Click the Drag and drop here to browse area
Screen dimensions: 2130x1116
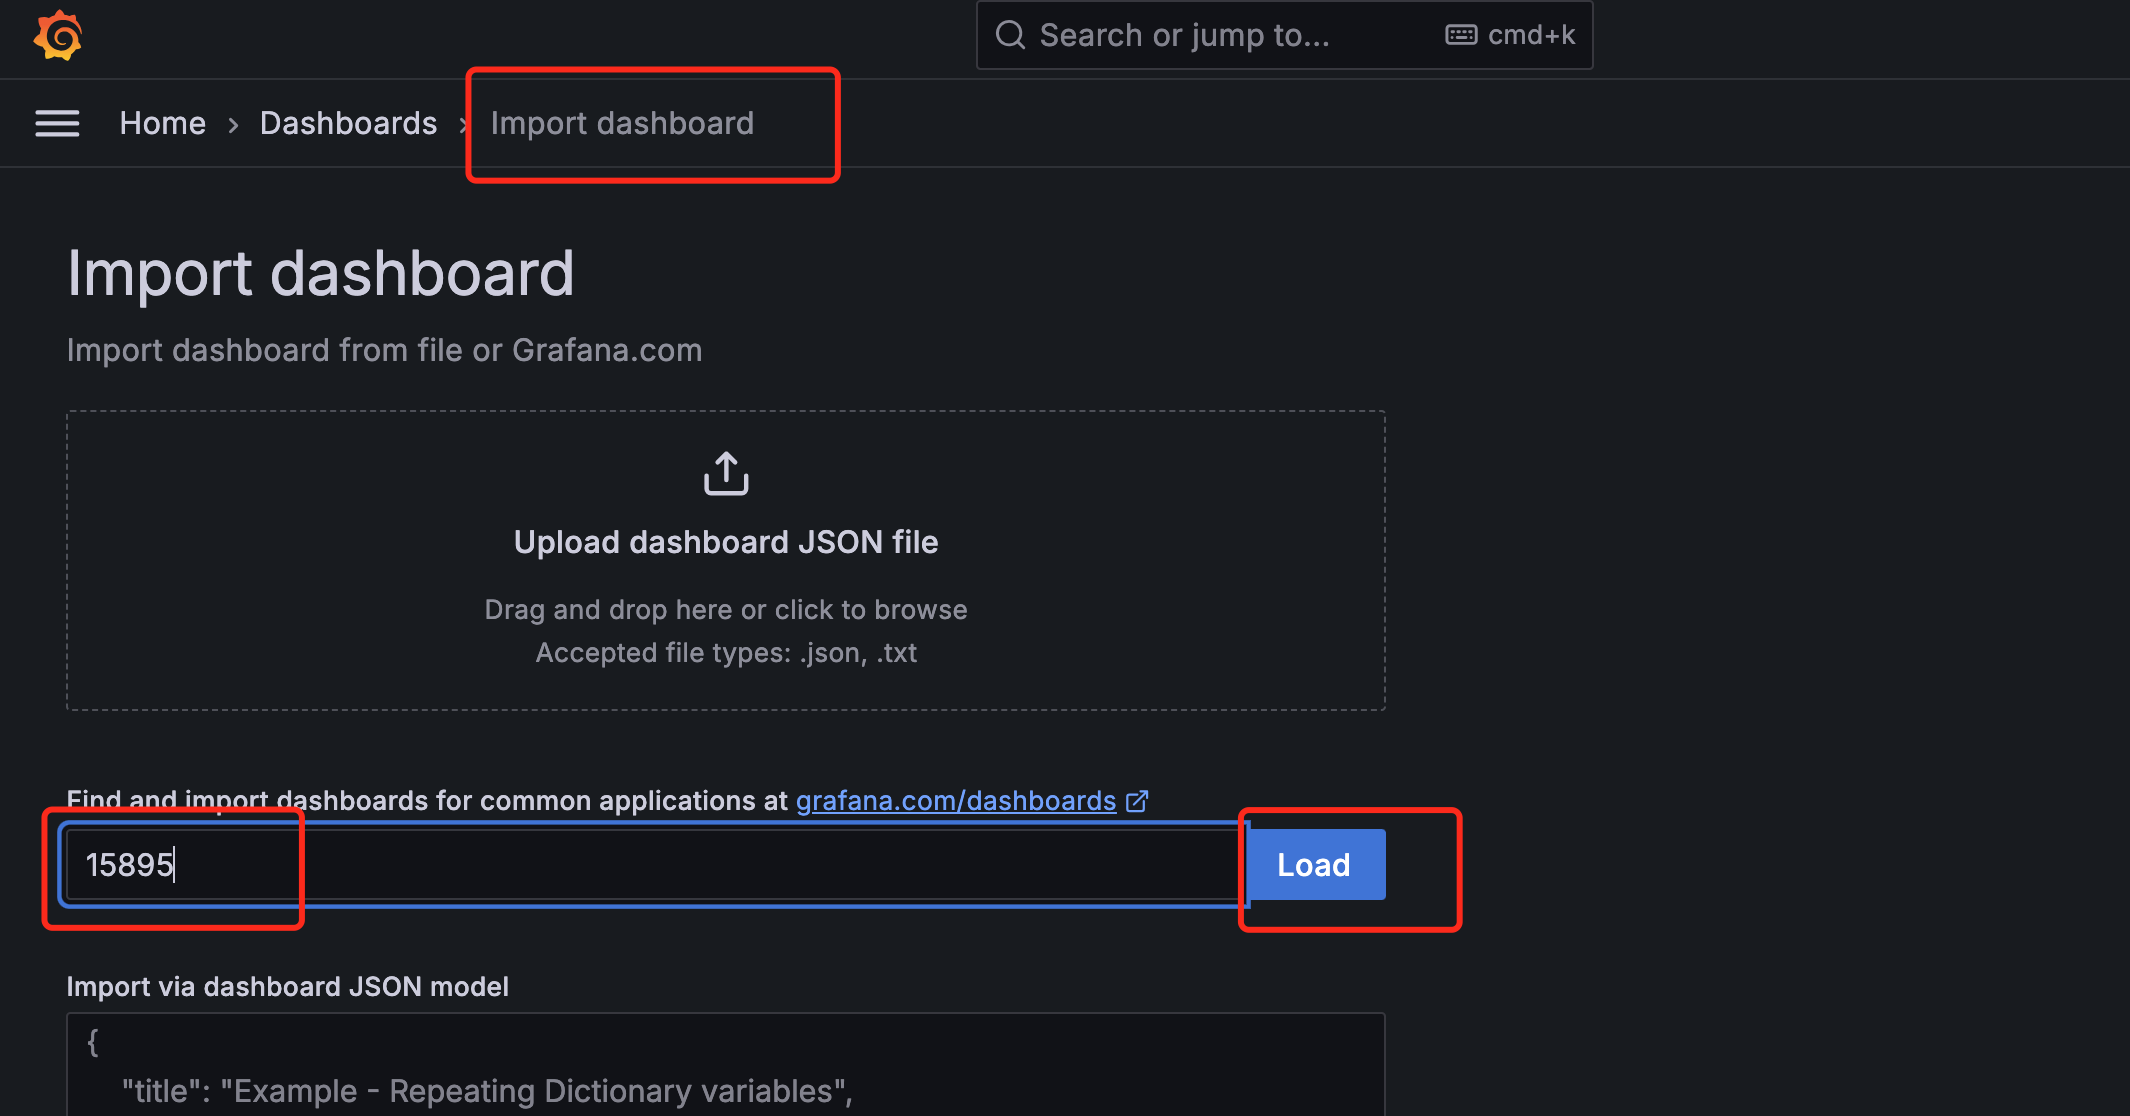[x=726, y=610]
